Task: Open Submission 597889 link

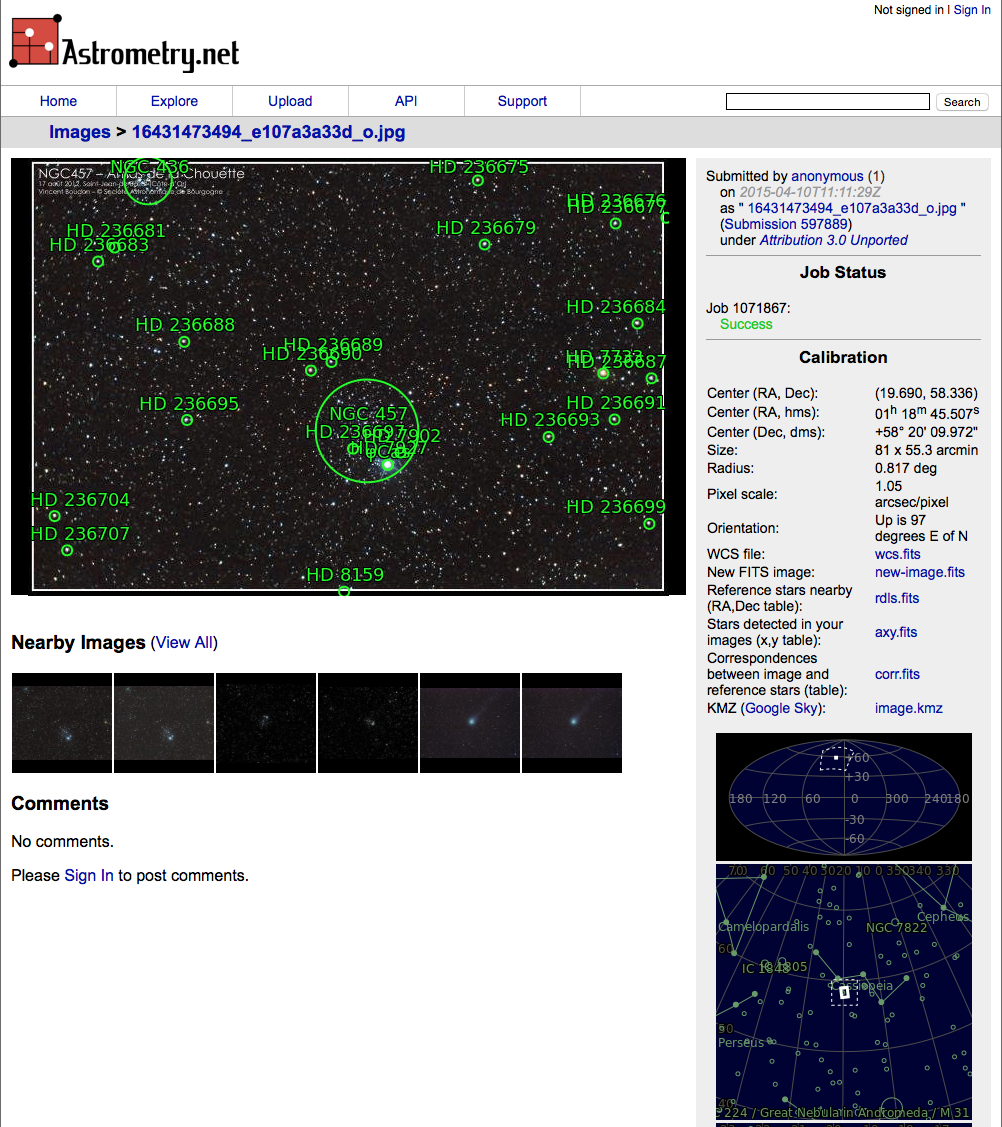Action: pos(787,224)
